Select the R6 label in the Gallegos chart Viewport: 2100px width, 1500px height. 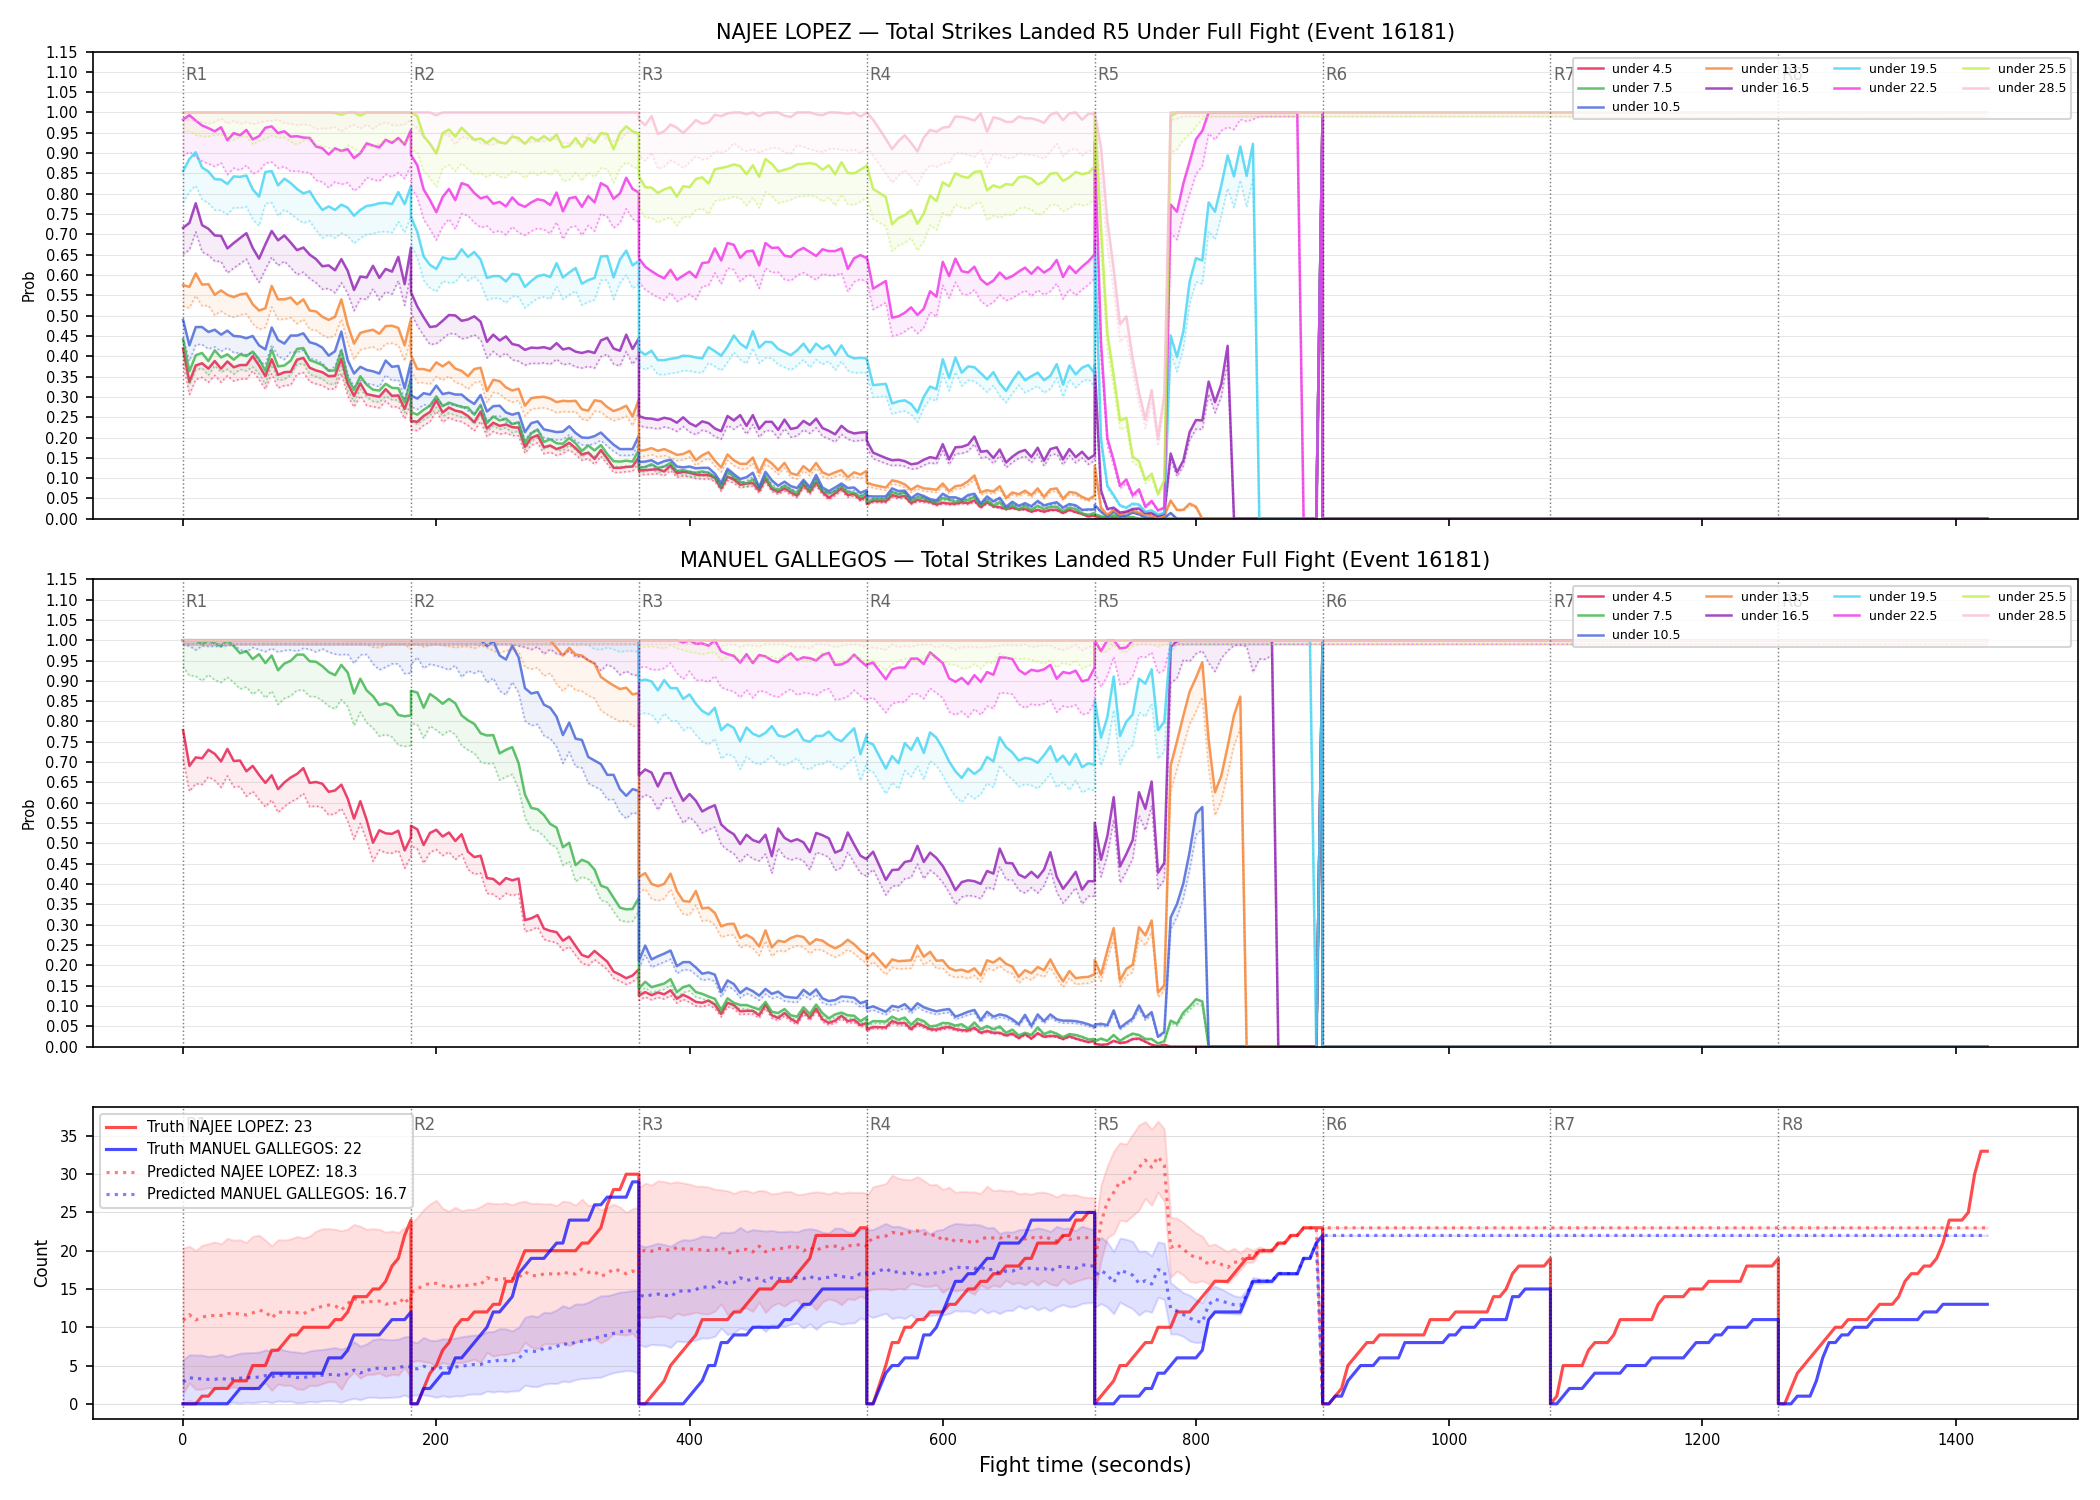tap(1336, 601)
